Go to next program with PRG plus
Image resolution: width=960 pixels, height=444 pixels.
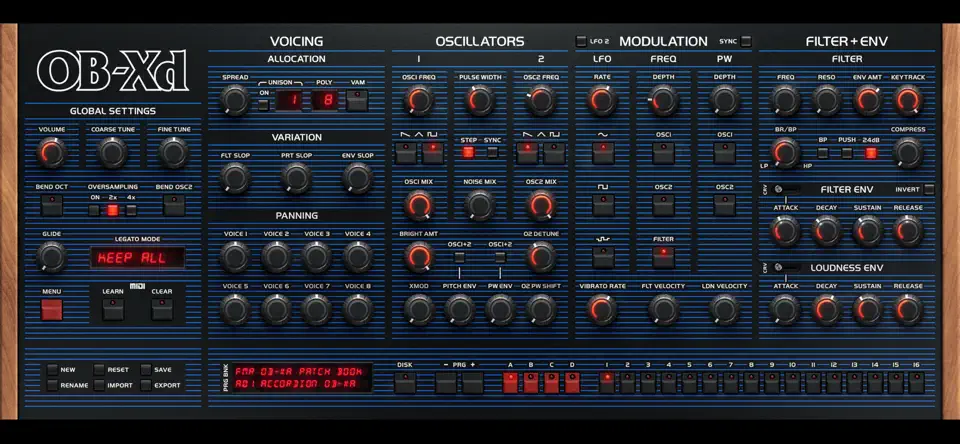(473, 382)
